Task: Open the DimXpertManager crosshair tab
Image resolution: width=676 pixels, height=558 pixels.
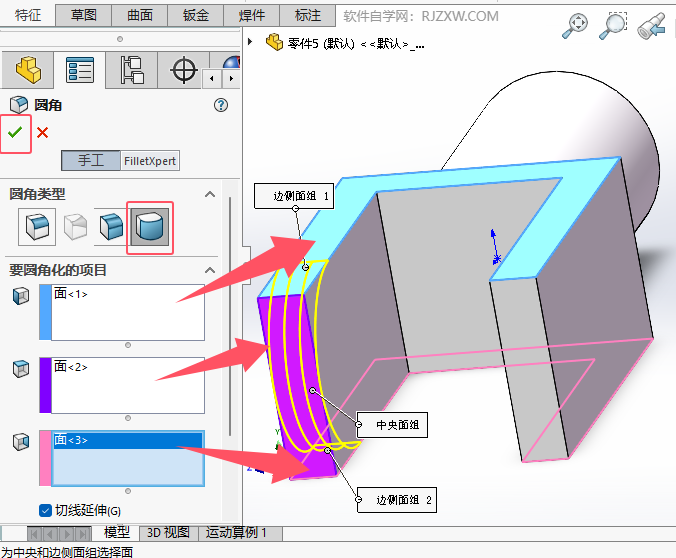Action: click(x=184, y=70)
